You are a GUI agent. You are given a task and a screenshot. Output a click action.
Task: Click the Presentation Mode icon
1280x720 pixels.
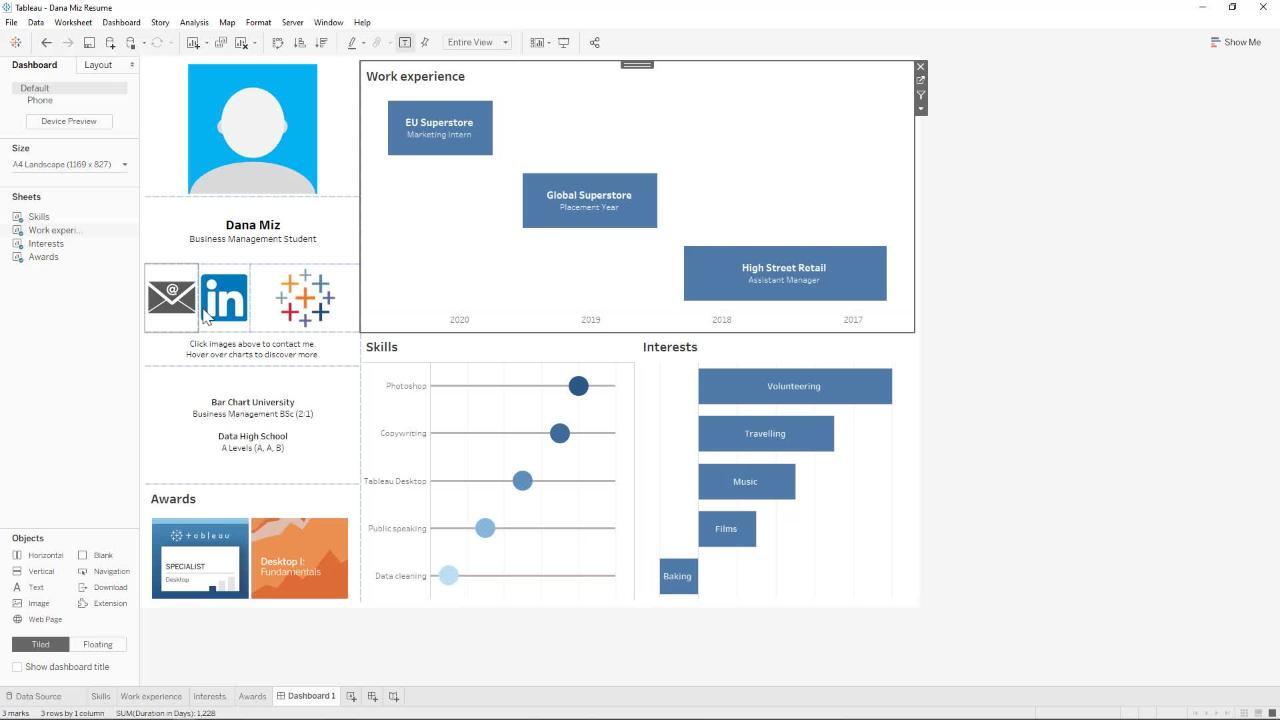(564, 42)
